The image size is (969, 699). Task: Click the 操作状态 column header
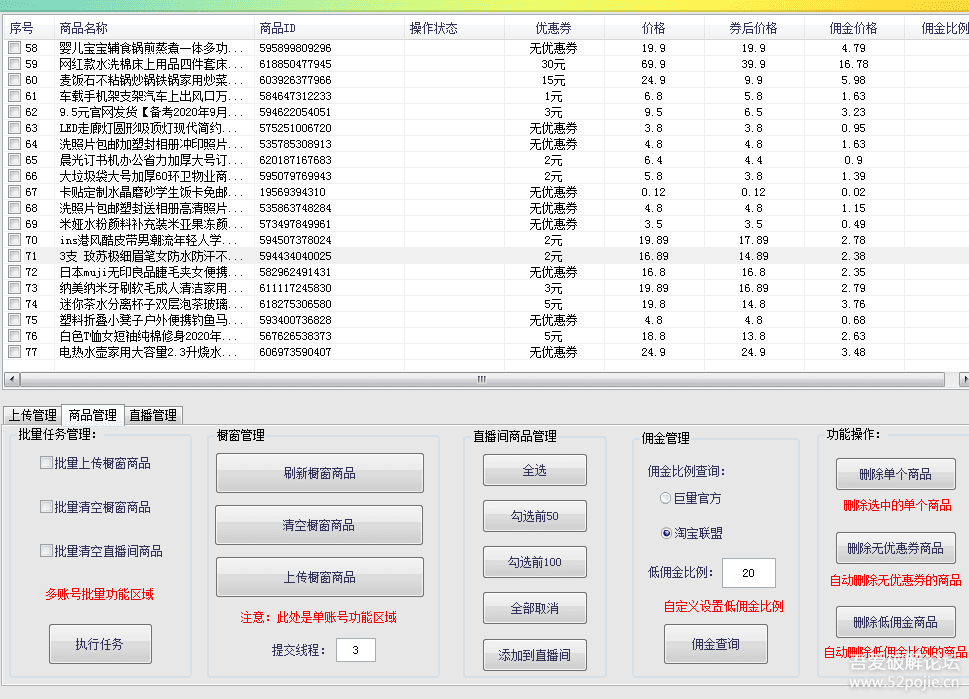454,28
